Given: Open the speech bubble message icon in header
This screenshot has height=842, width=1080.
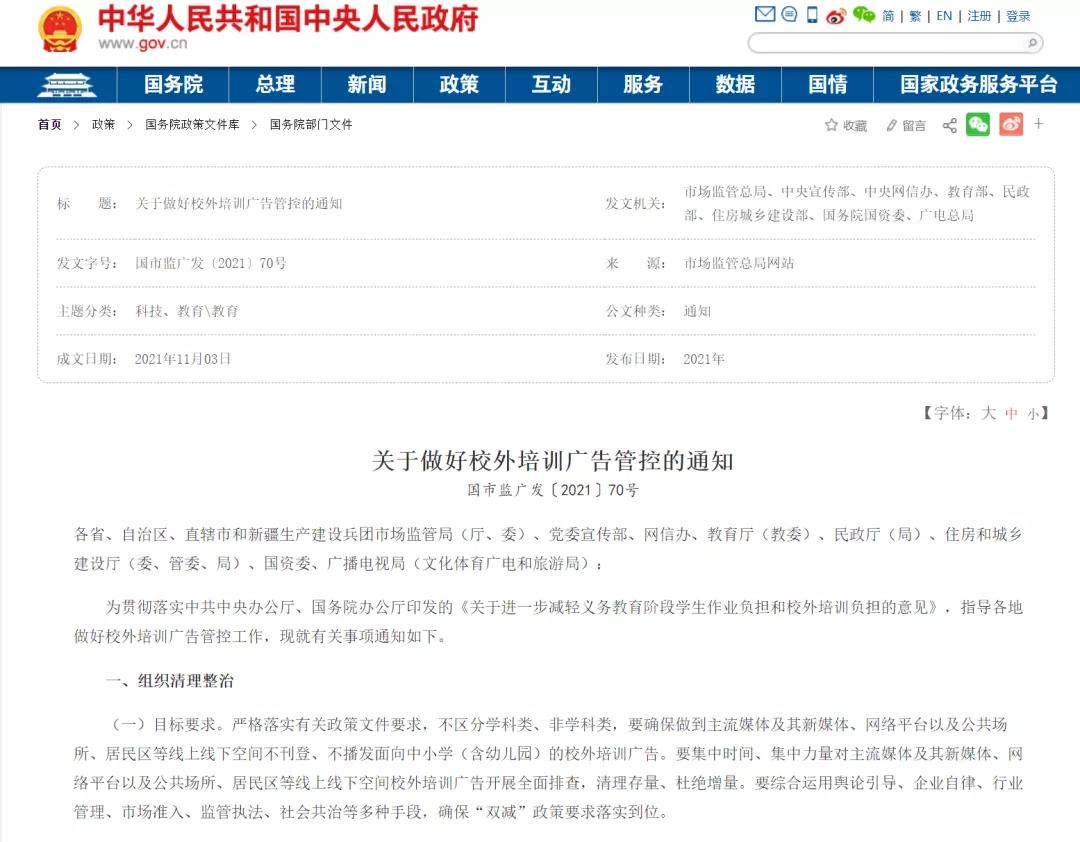Looking at the screenshot, I should pos(789,15).
